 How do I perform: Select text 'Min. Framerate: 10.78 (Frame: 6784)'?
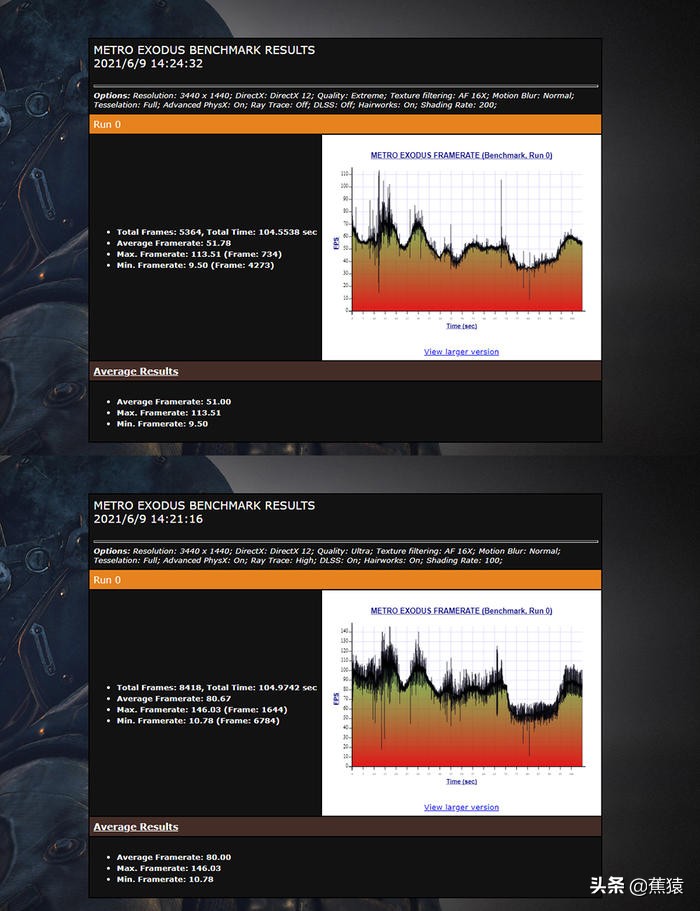[x=198, y=720]
